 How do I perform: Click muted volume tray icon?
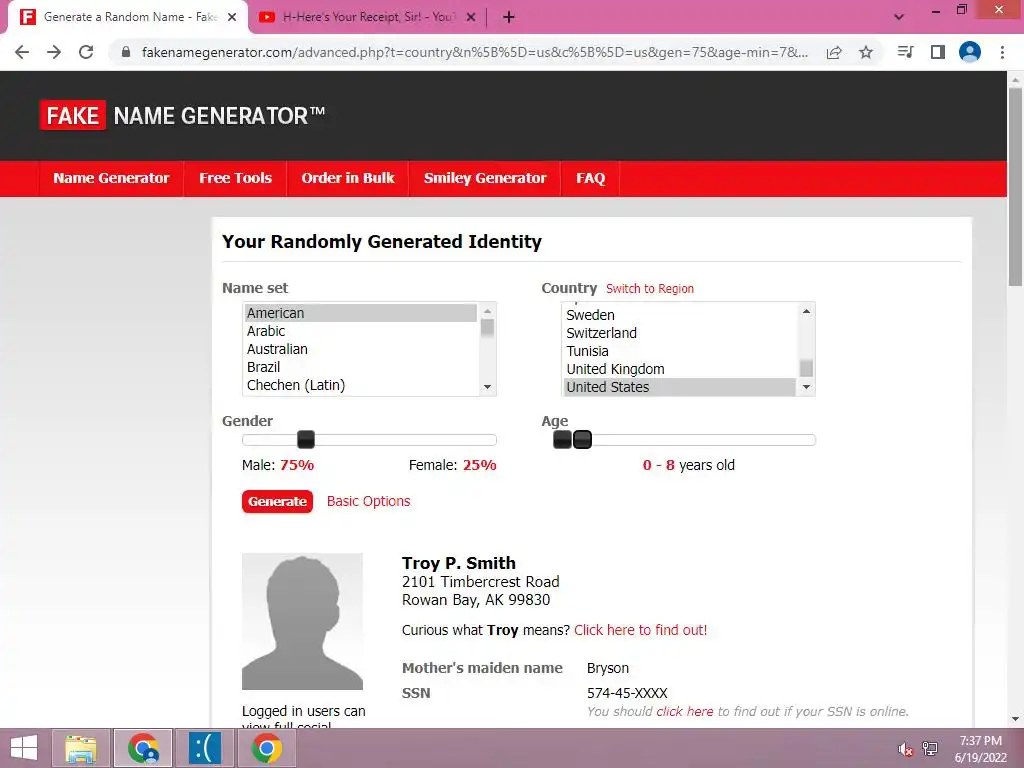click(905, 749)
